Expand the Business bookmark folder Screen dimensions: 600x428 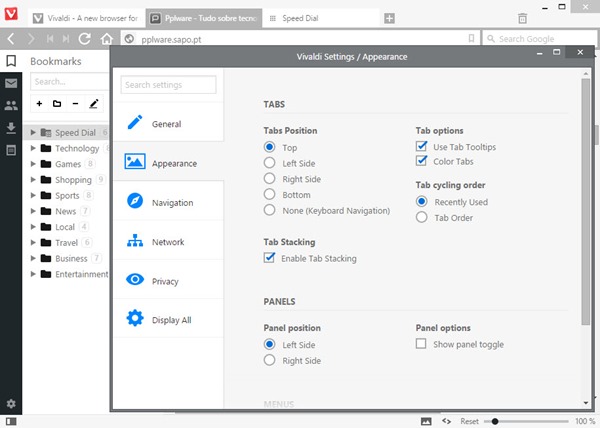pyautogui.click(x=33, y=258)
